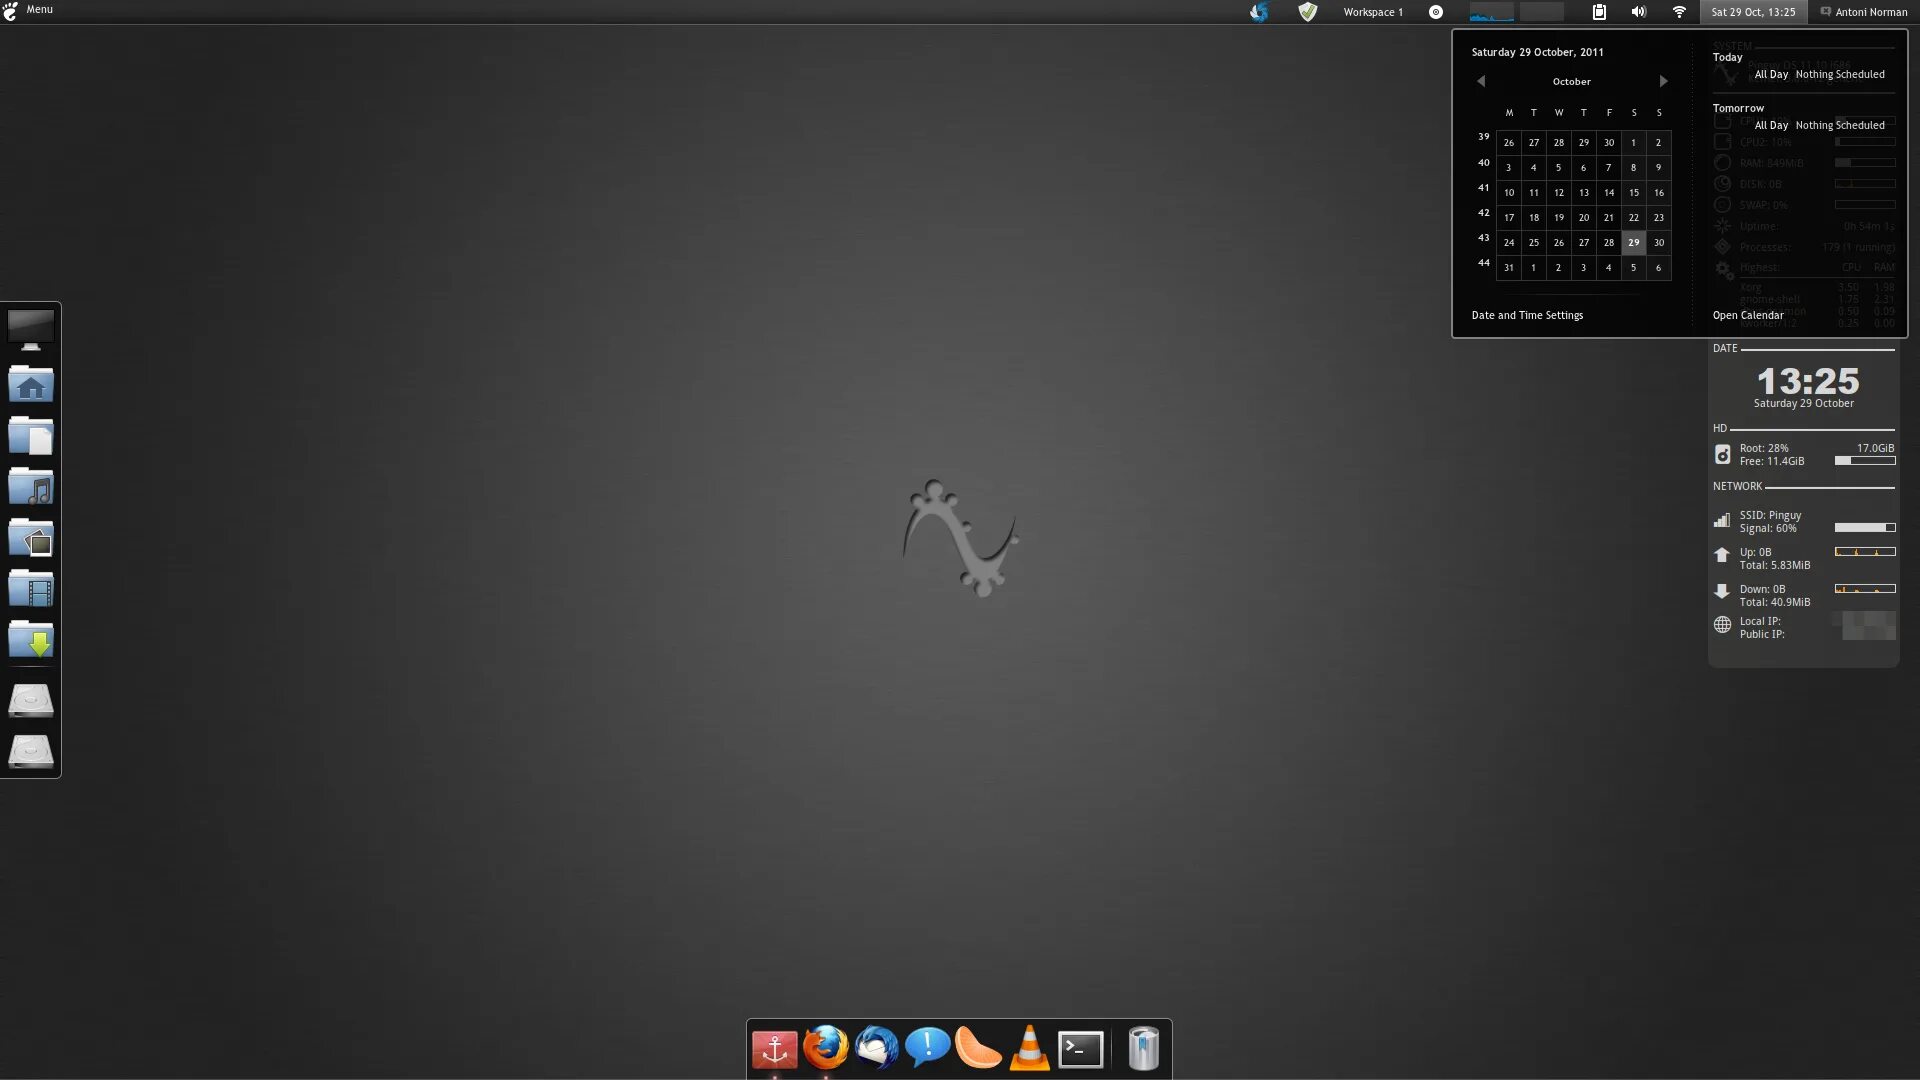The image size is (1920, 1080).
Task: Go to next month in calendar
Action: [1663, 81]
